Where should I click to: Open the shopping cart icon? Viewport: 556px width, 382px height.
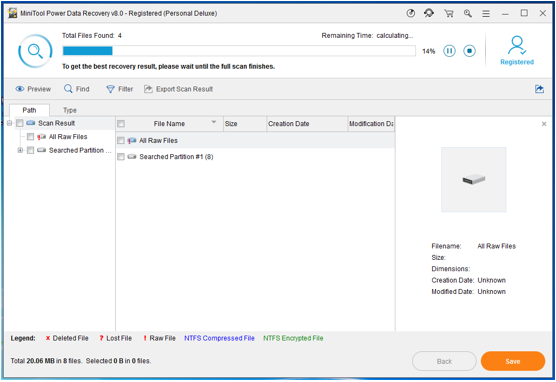click(x=449, y=13)
